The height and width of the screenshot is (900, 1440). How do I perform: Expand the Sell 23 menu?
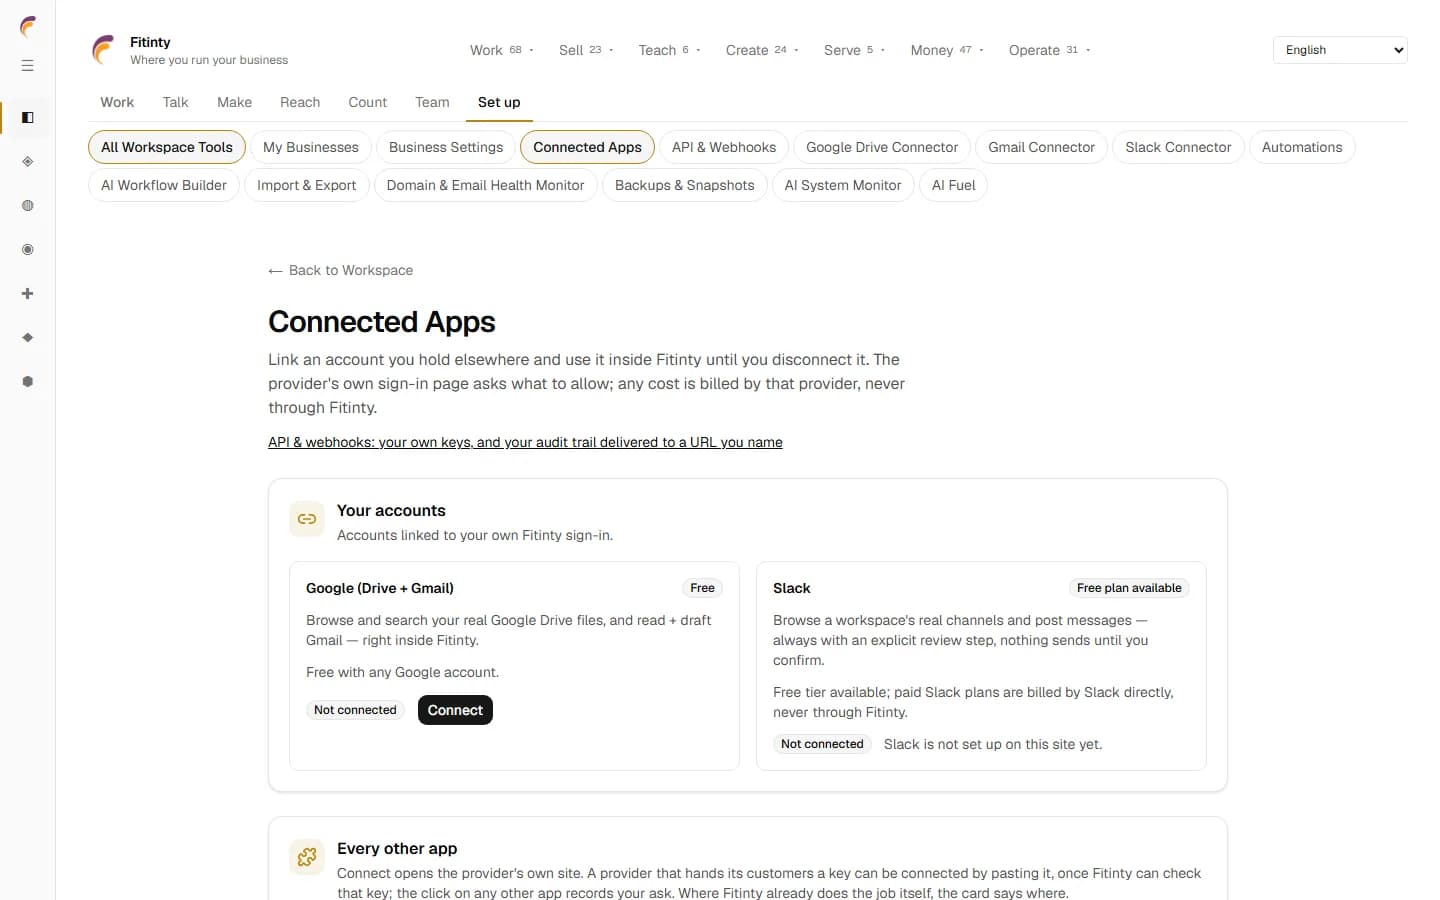[x=586, y=50]
